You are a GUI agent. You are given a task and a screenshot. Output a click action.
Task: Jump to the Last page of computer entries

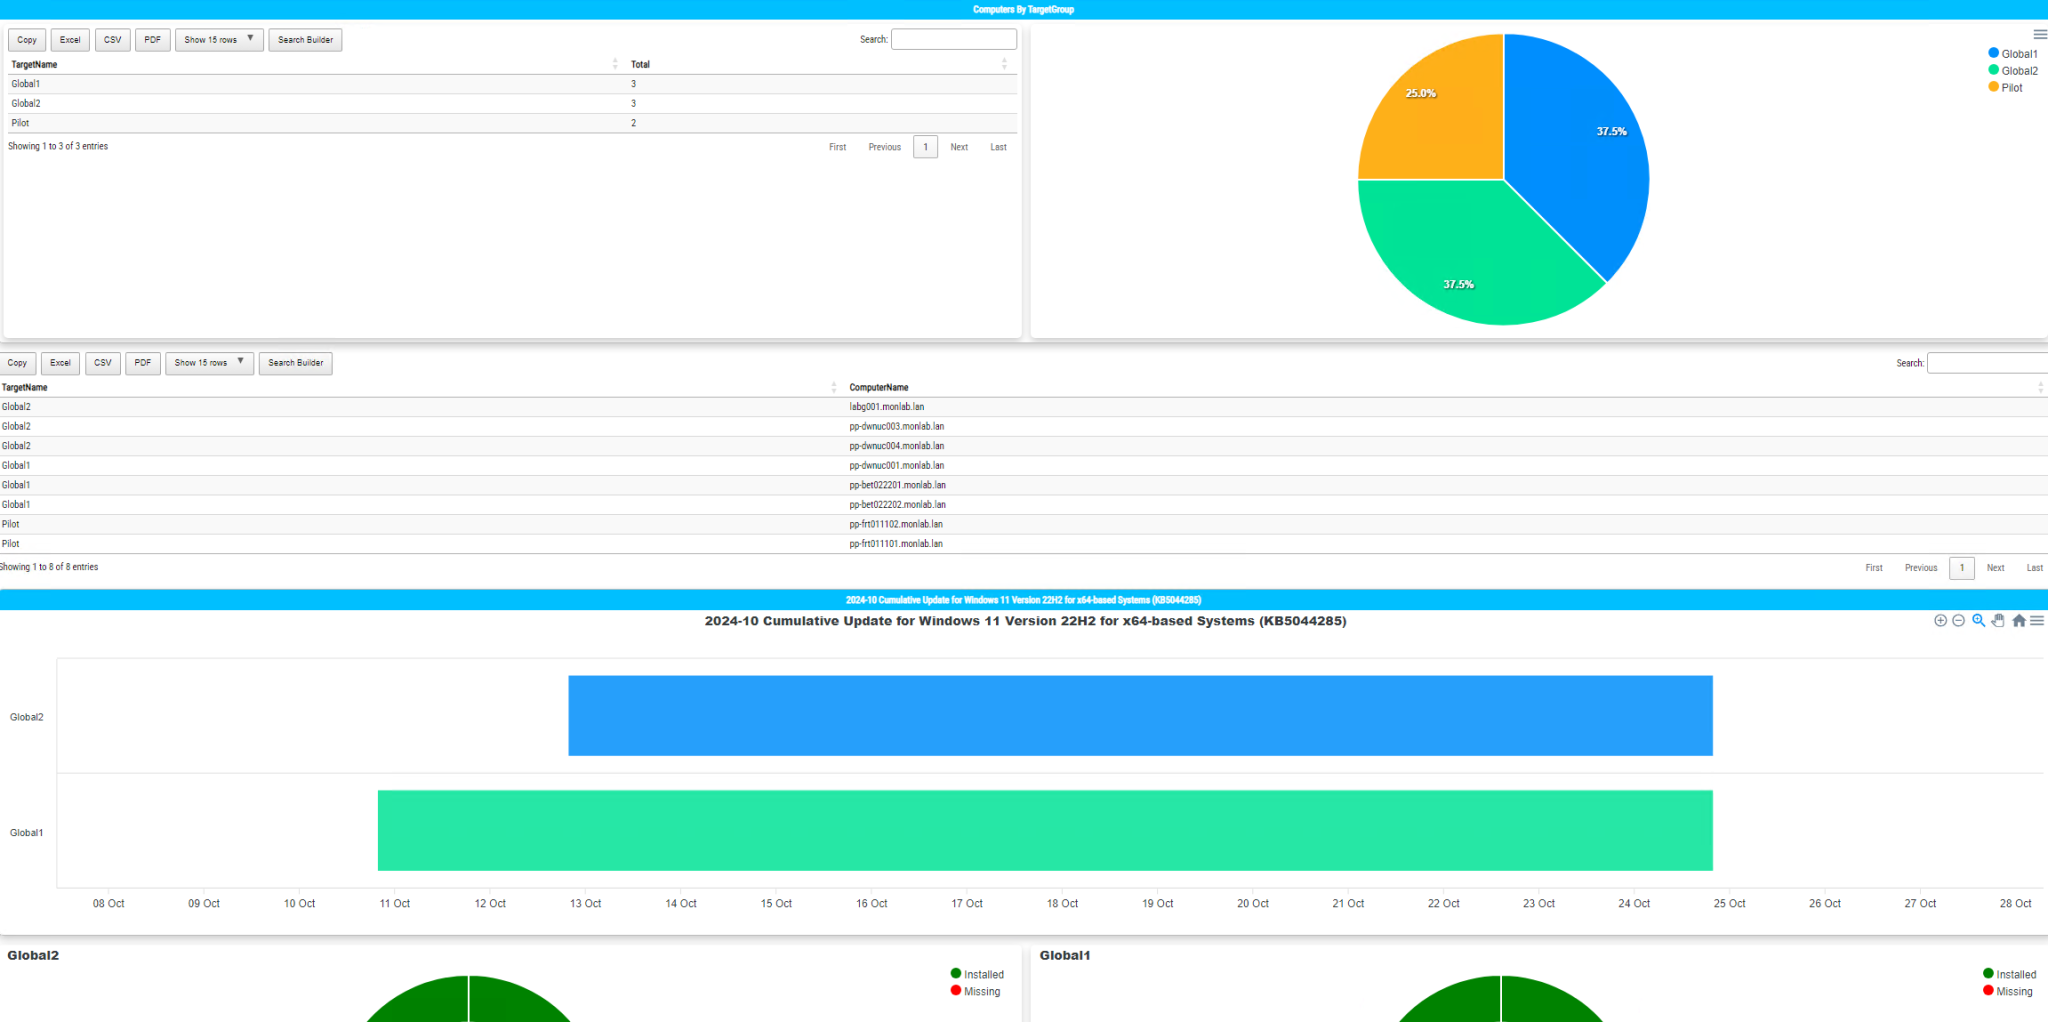click(2035, 567)
